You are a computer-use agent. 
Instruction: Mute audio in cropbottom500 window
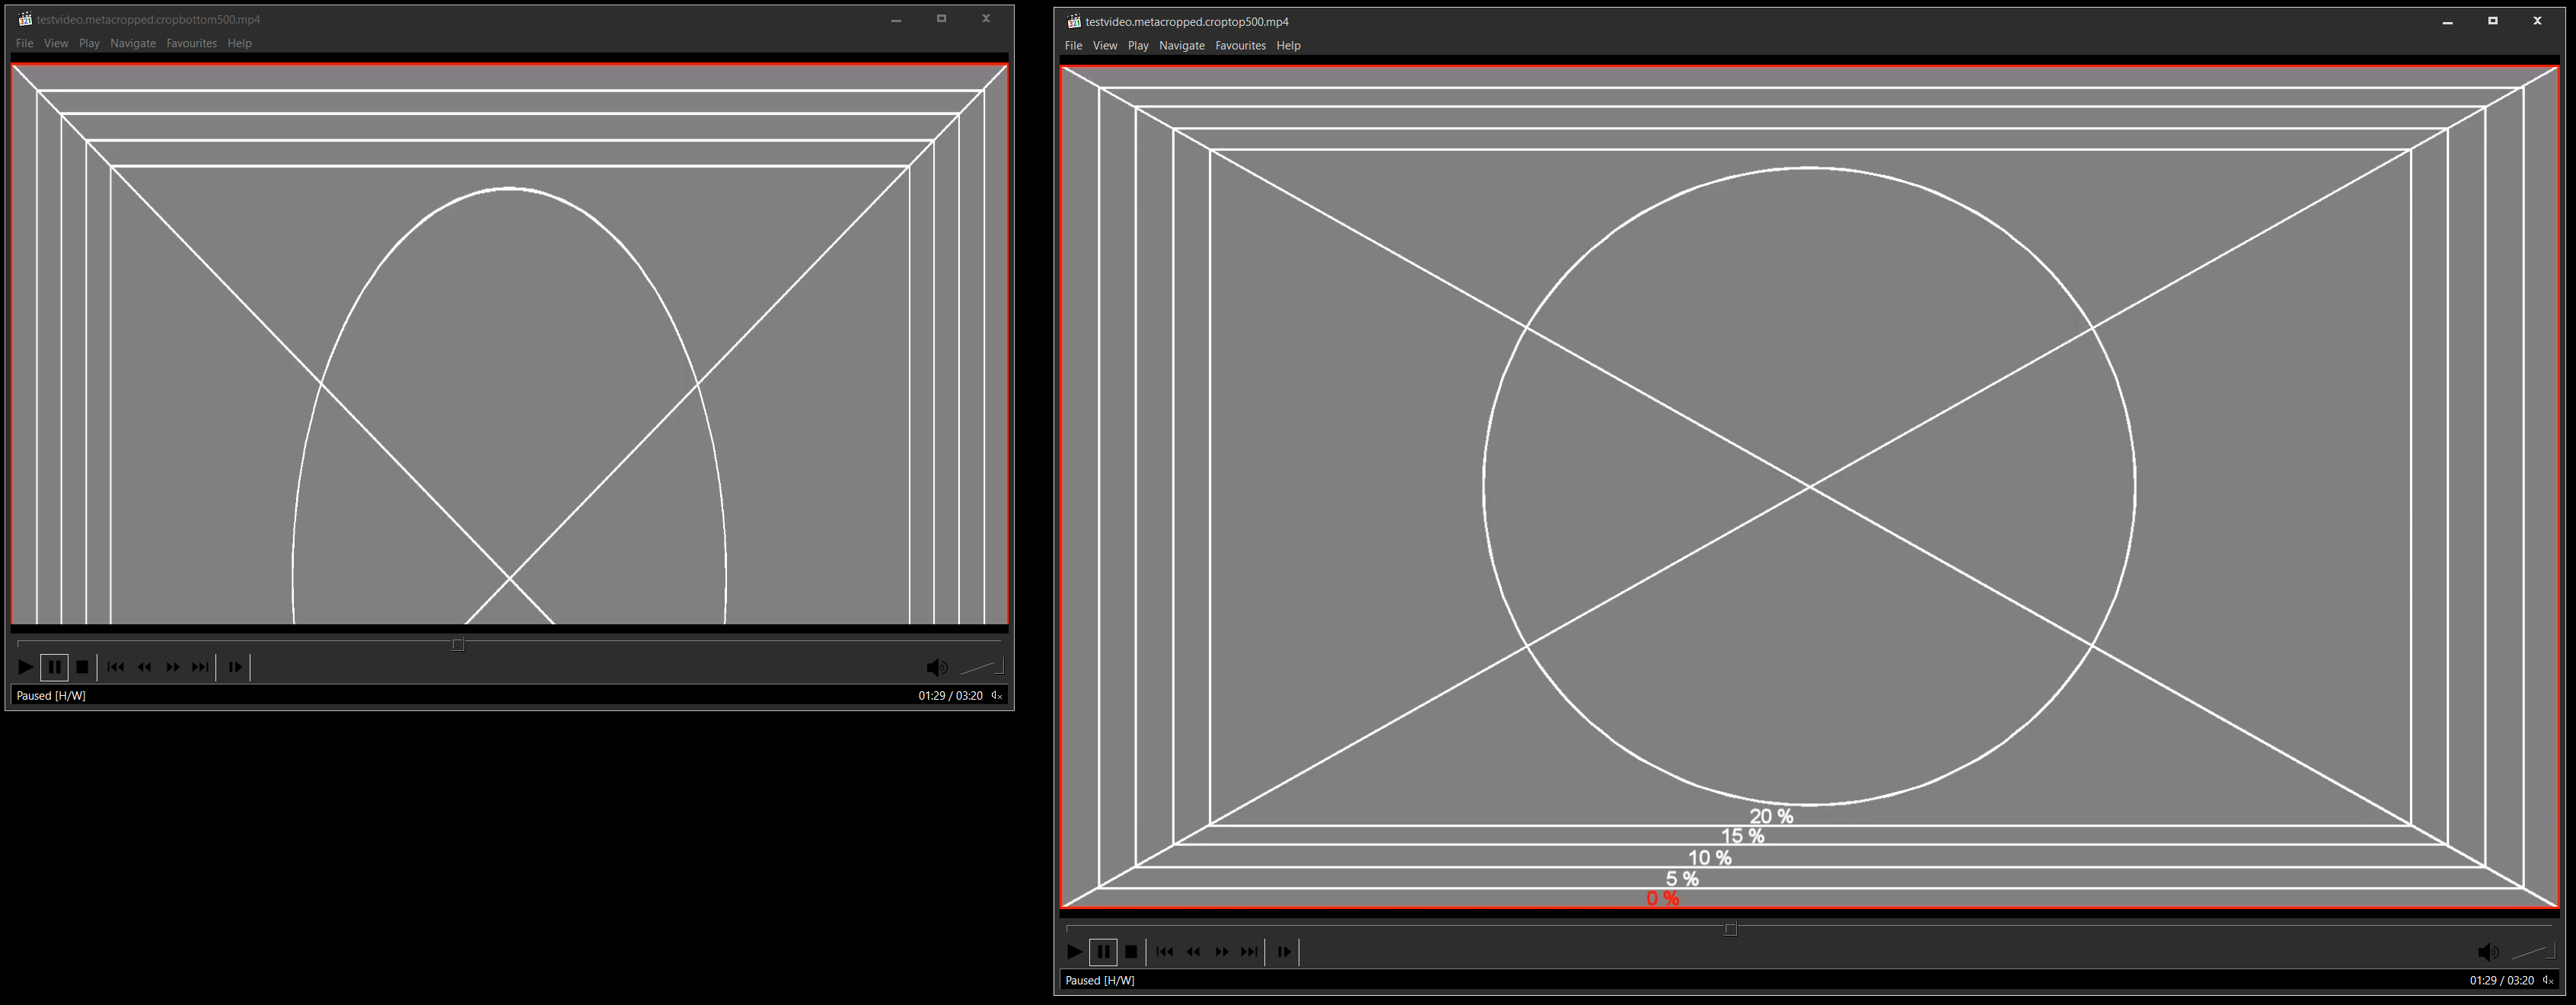coord(937,667)
